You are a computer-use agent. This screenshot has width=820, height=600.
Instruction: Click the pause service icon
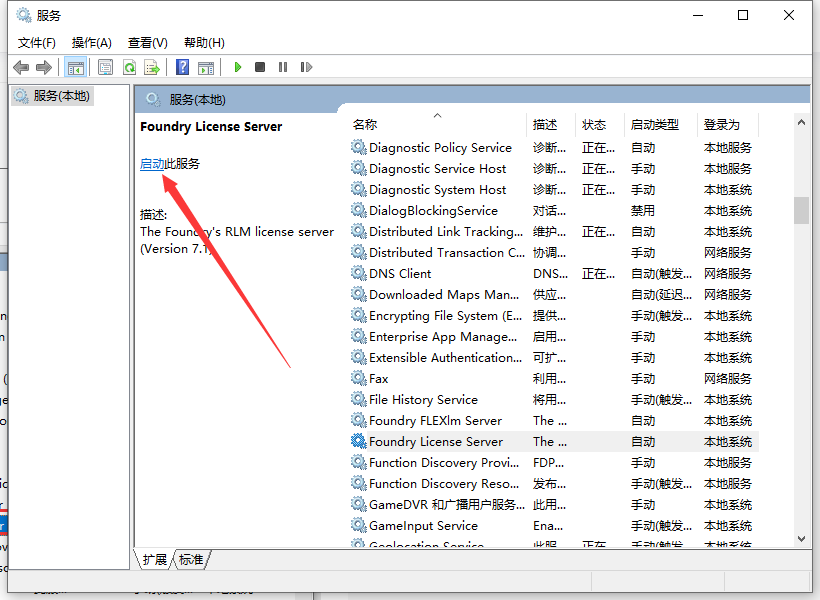pyautogui.click(x=283, y=67)
